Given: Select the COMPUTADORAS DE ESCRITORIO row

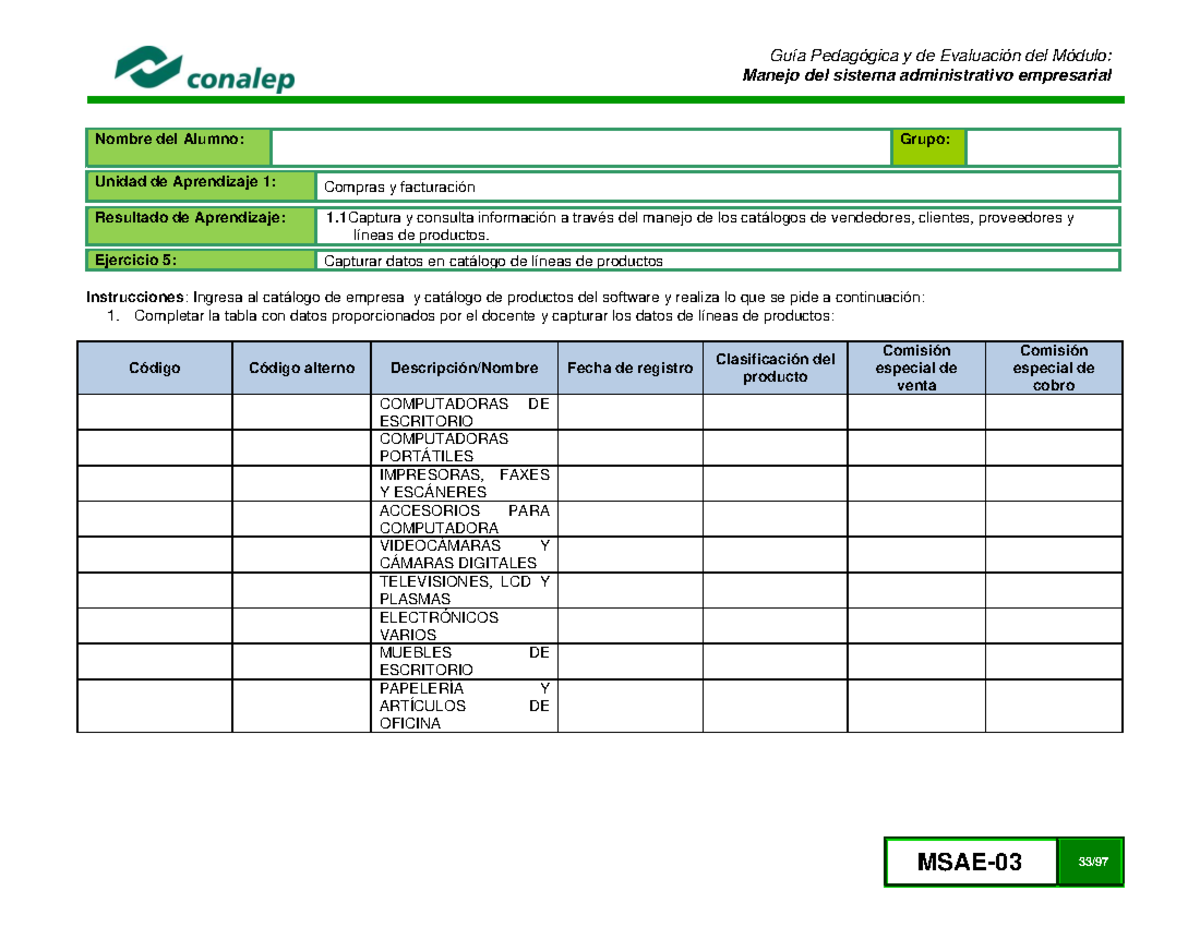Looking at the screenshot, I should tap(463, 413).
